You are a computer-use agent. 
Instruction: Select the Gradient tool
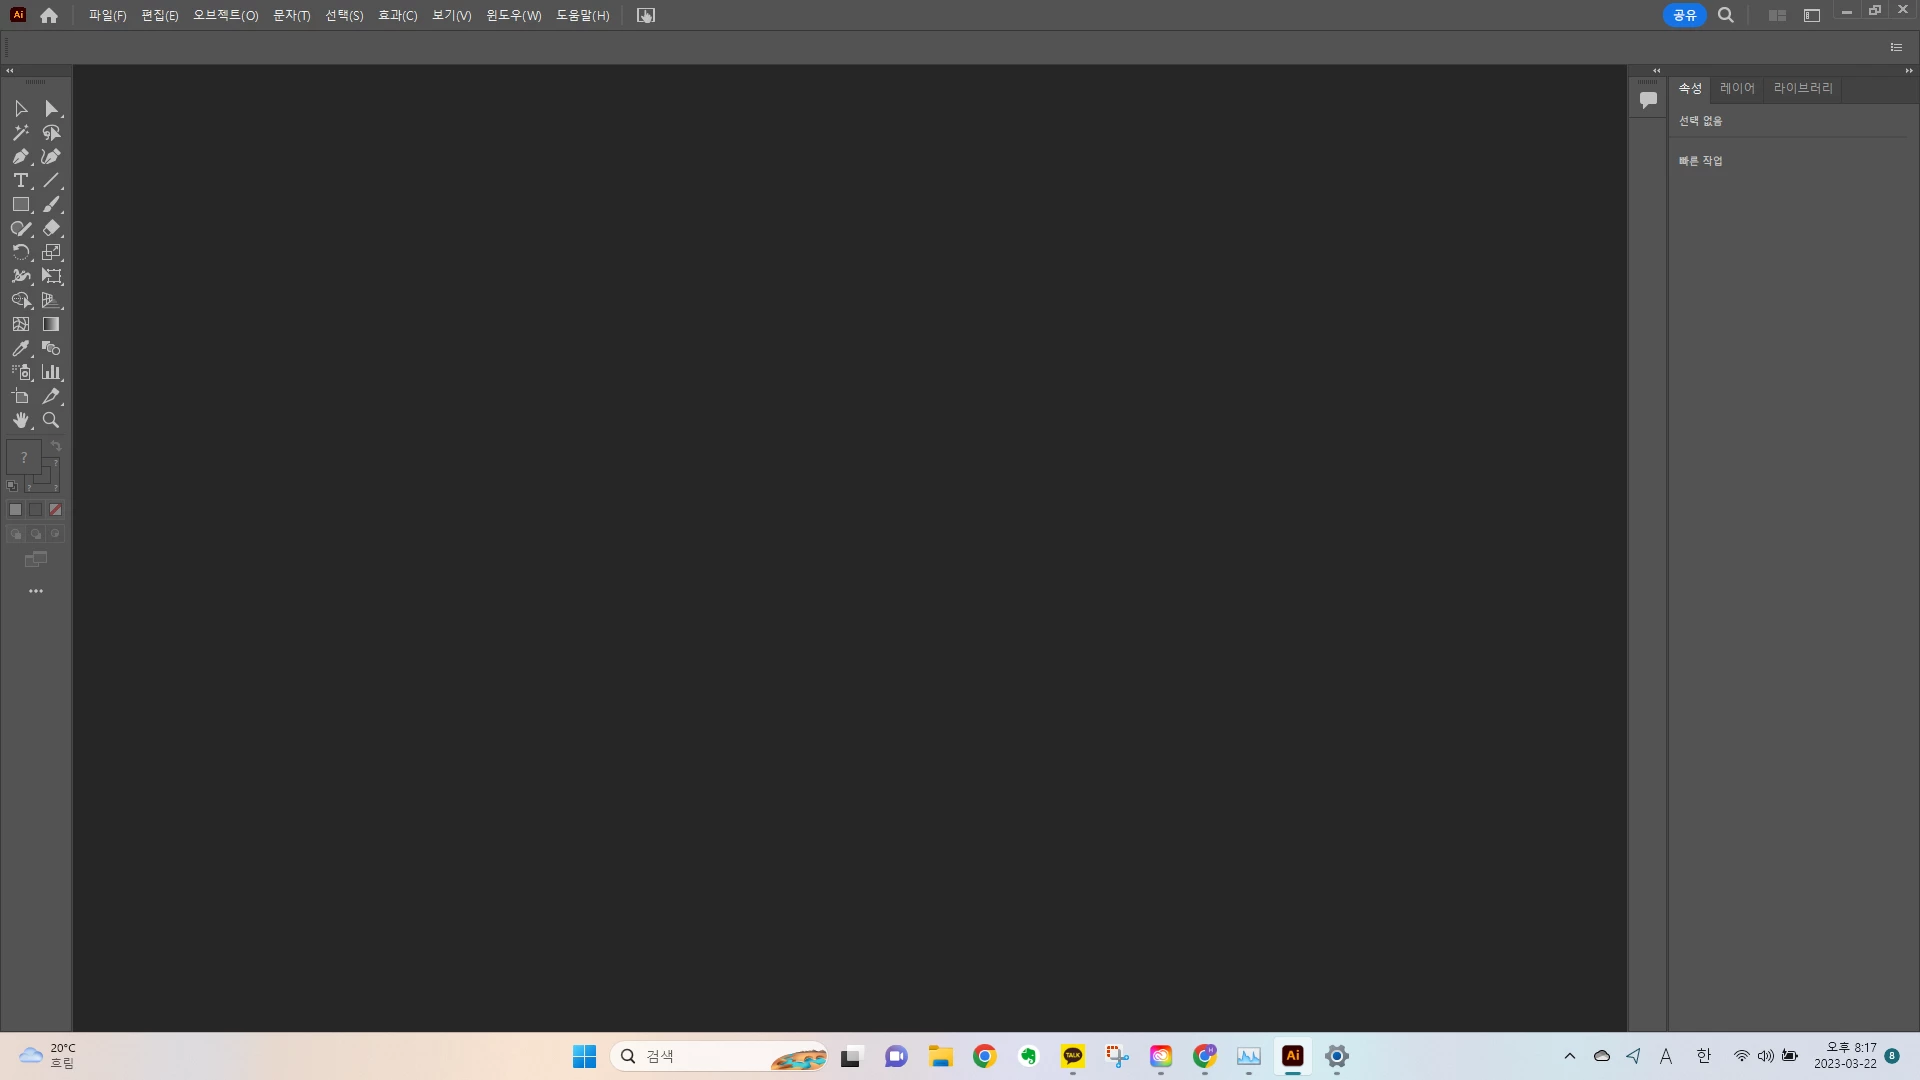point(52,324)
